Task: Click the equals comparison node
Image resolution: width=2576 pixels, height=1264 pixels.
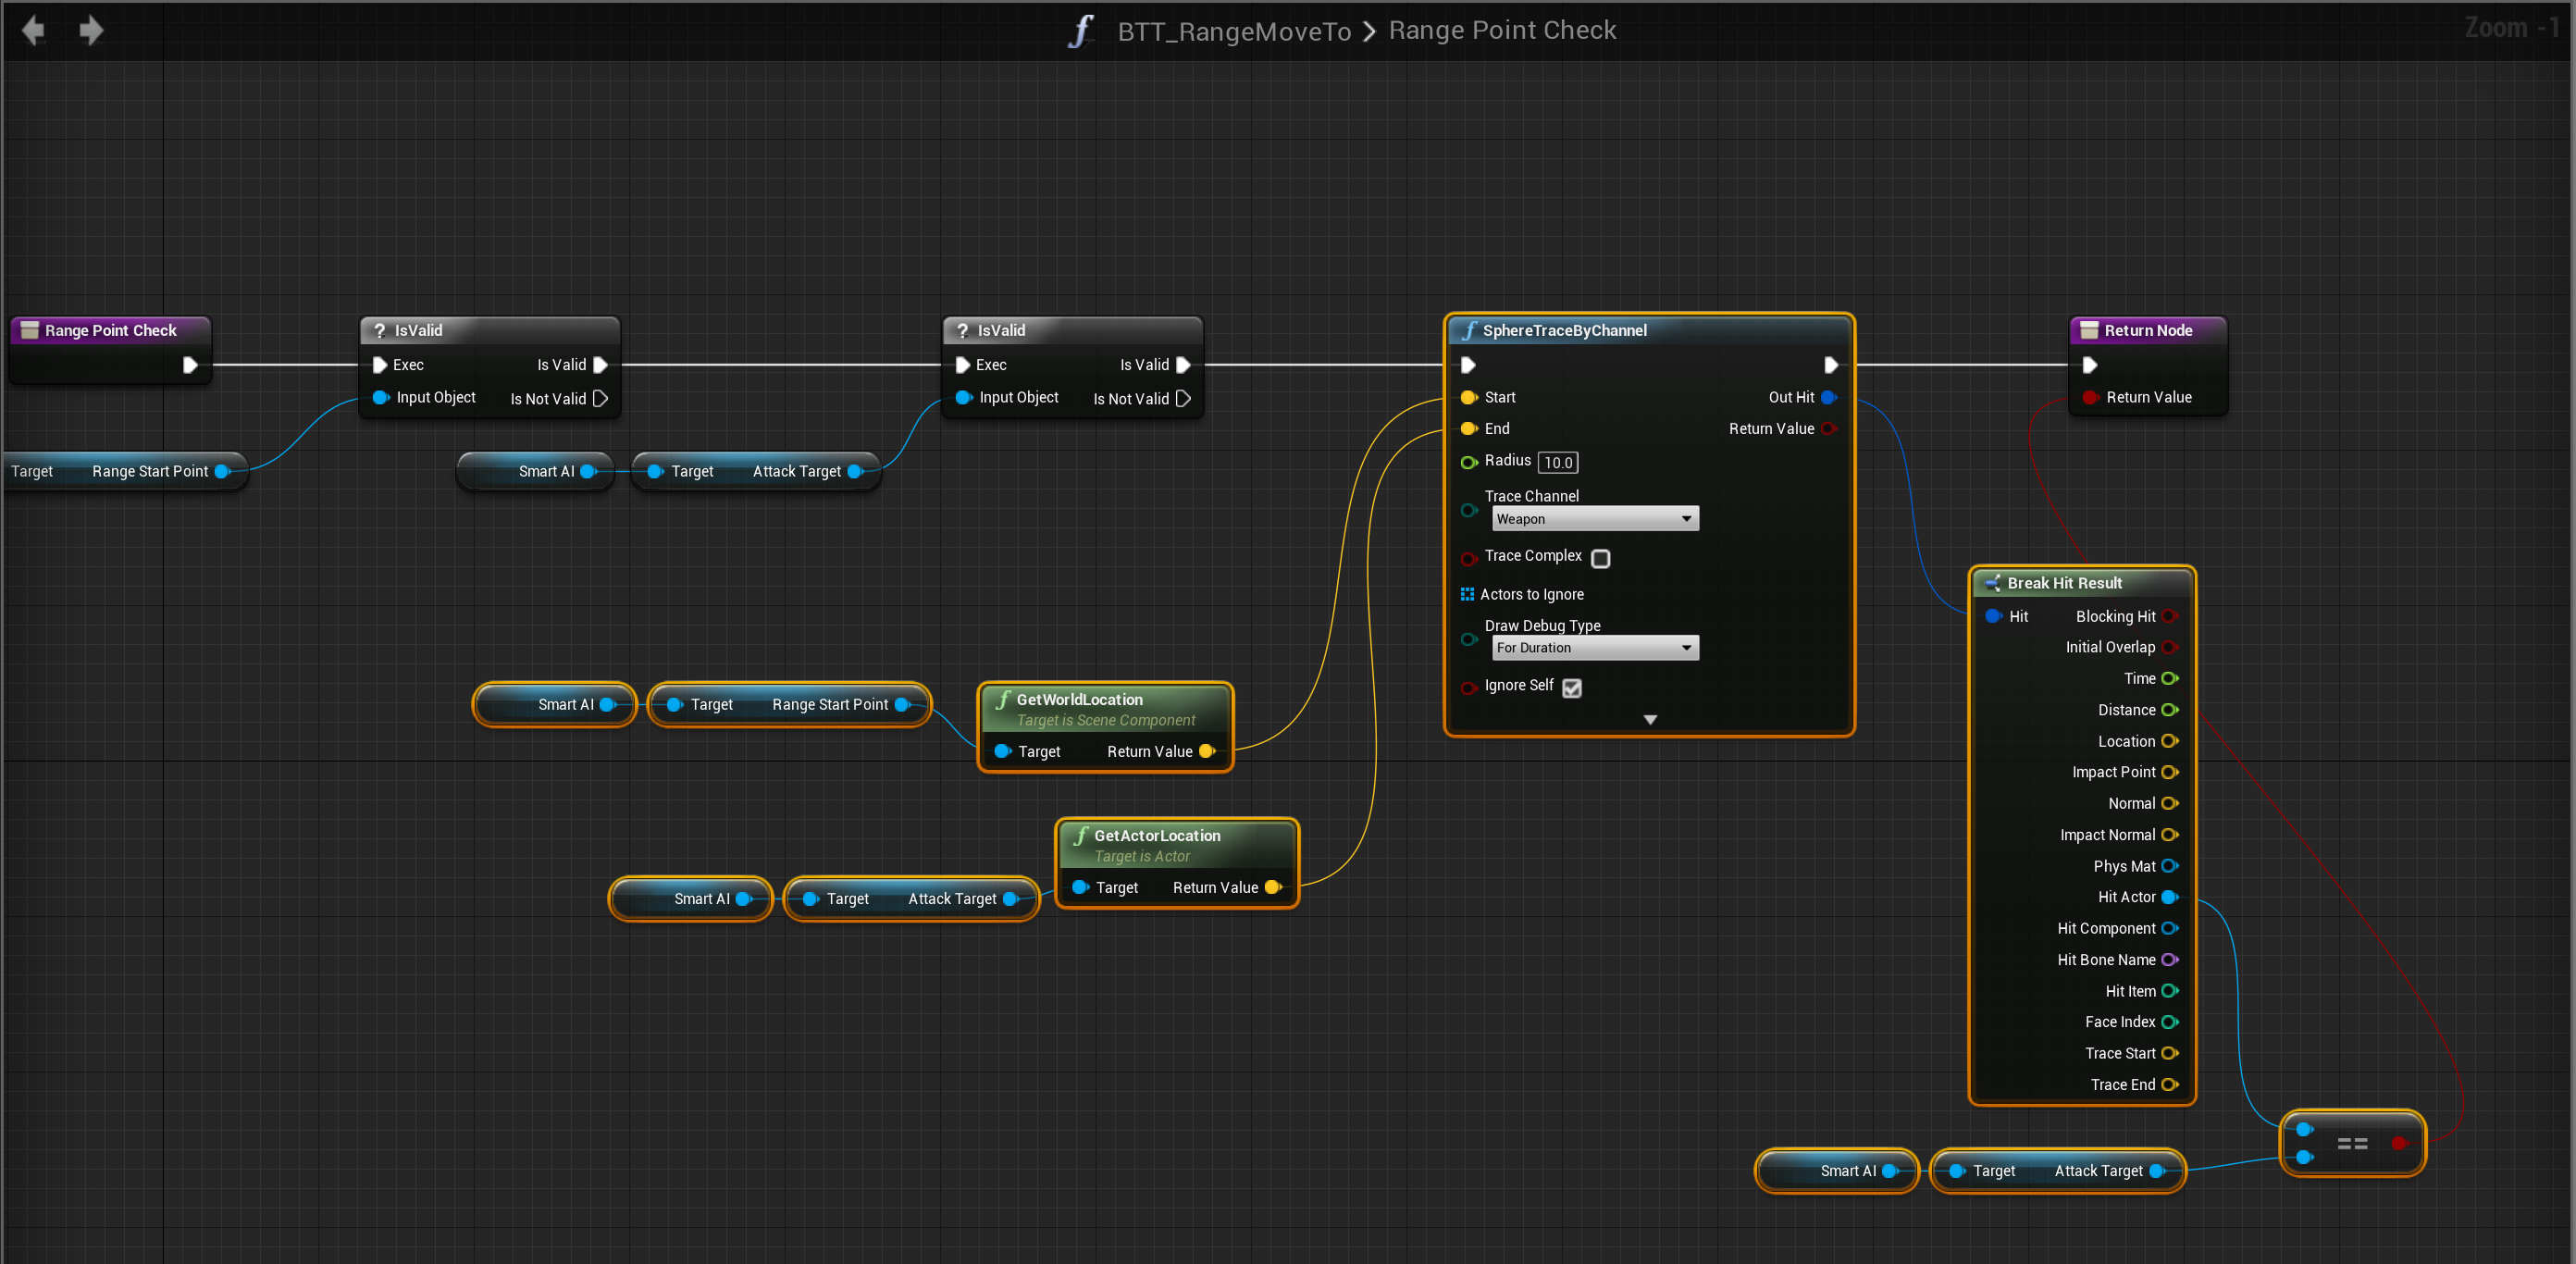Action: pyautogui.click(x=2352, y=1143)
